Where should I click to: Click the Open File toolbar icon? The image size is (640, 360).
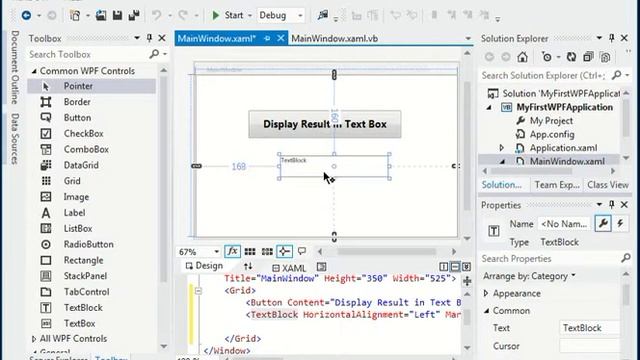pos(101,16)
